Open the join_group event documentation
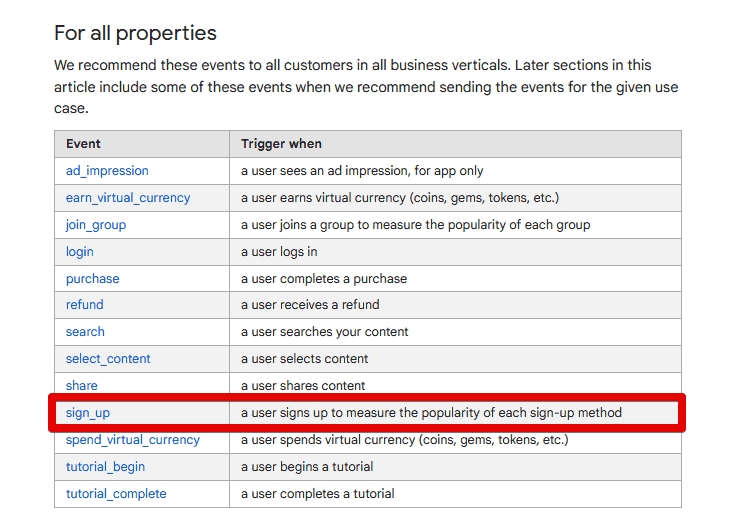This screenshot has width=736, height=528. 96,225
